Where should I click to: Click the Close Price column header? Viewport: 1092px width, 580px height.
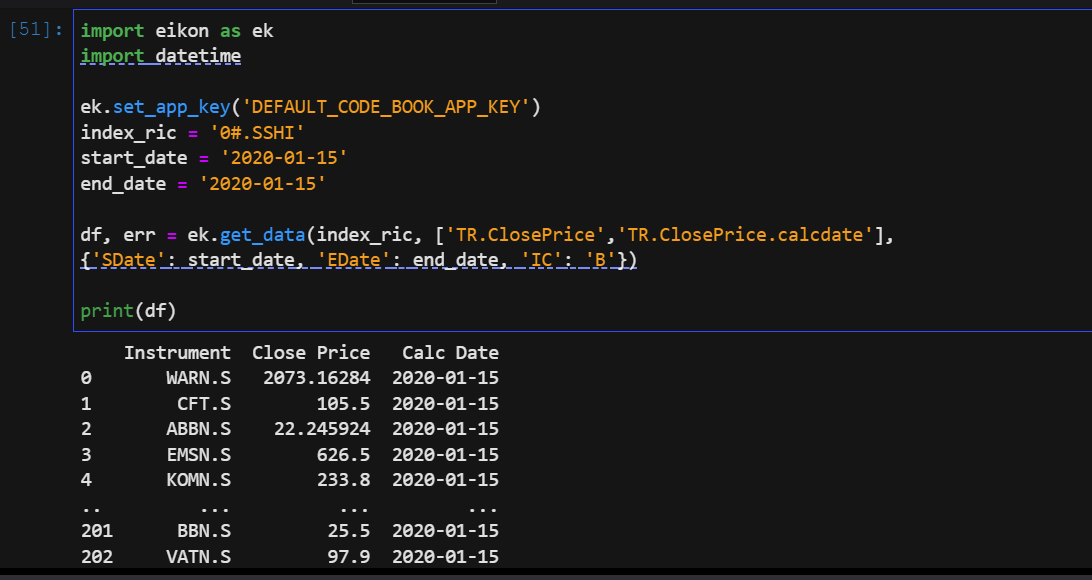(311, 353)
